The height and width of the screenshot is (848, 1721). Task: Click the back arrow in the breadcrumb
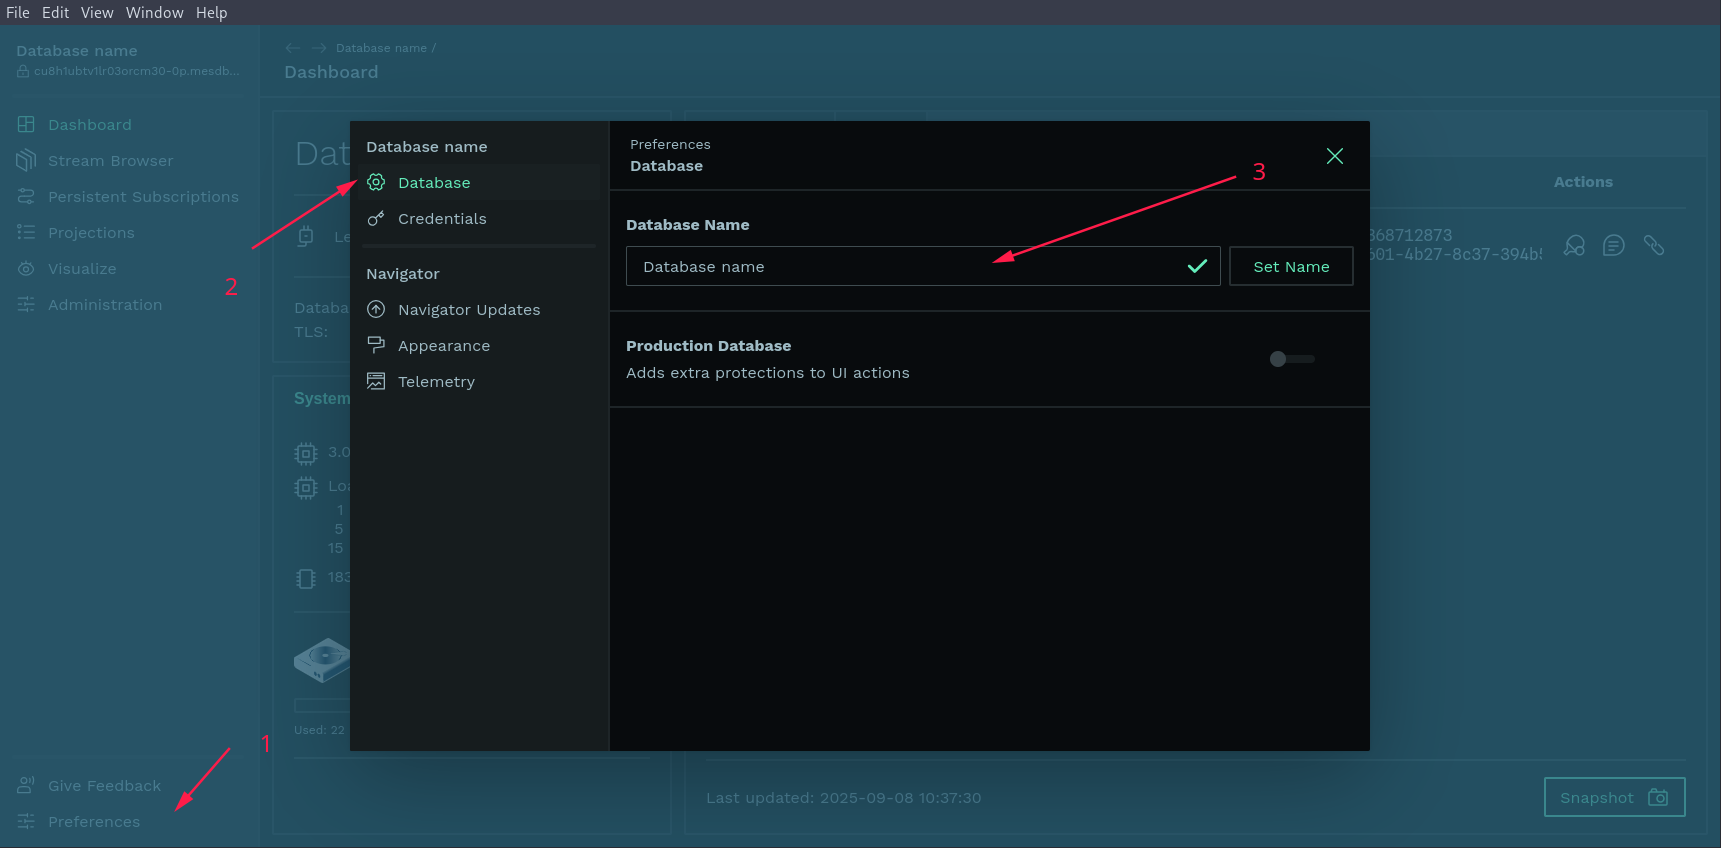point(292,48)
